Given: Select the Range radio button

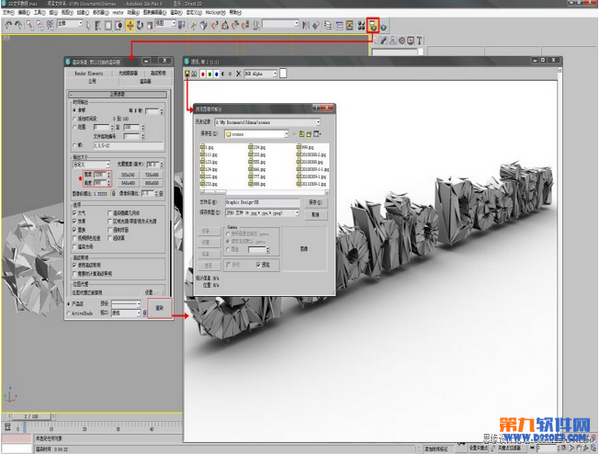Looking at the screenshot, I should pyautogui.click(x=75, y=127).
